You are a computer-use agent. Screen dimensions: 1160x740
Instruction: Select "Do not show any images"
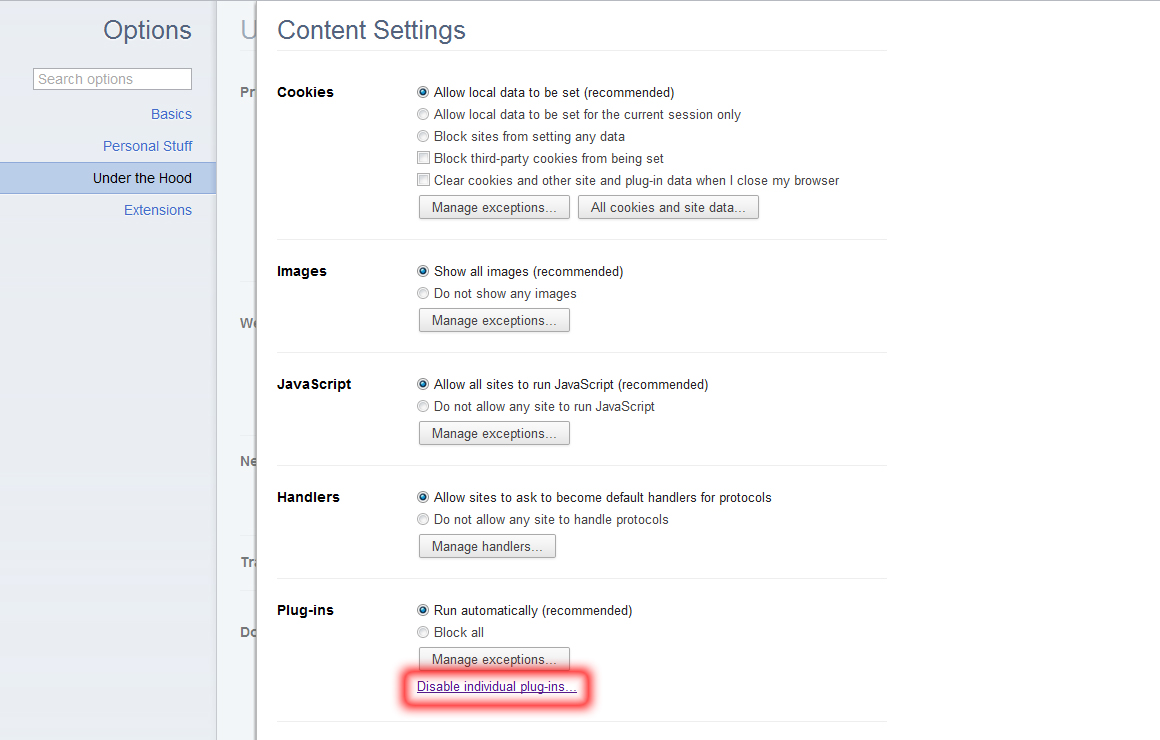[x=423, y=293]
